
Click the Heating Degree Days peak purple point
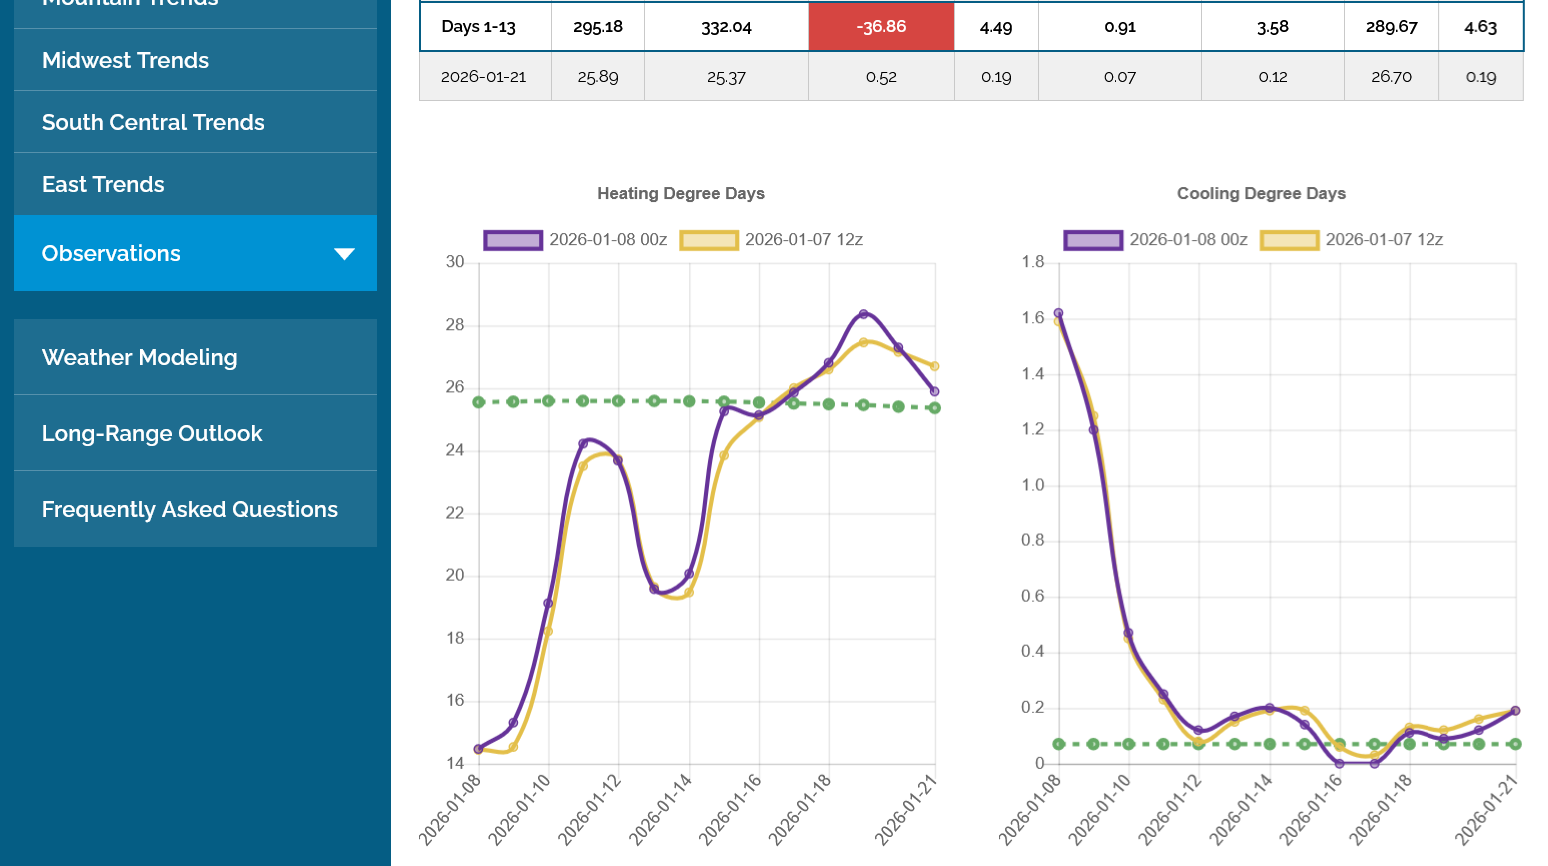[x=864, y=314]
